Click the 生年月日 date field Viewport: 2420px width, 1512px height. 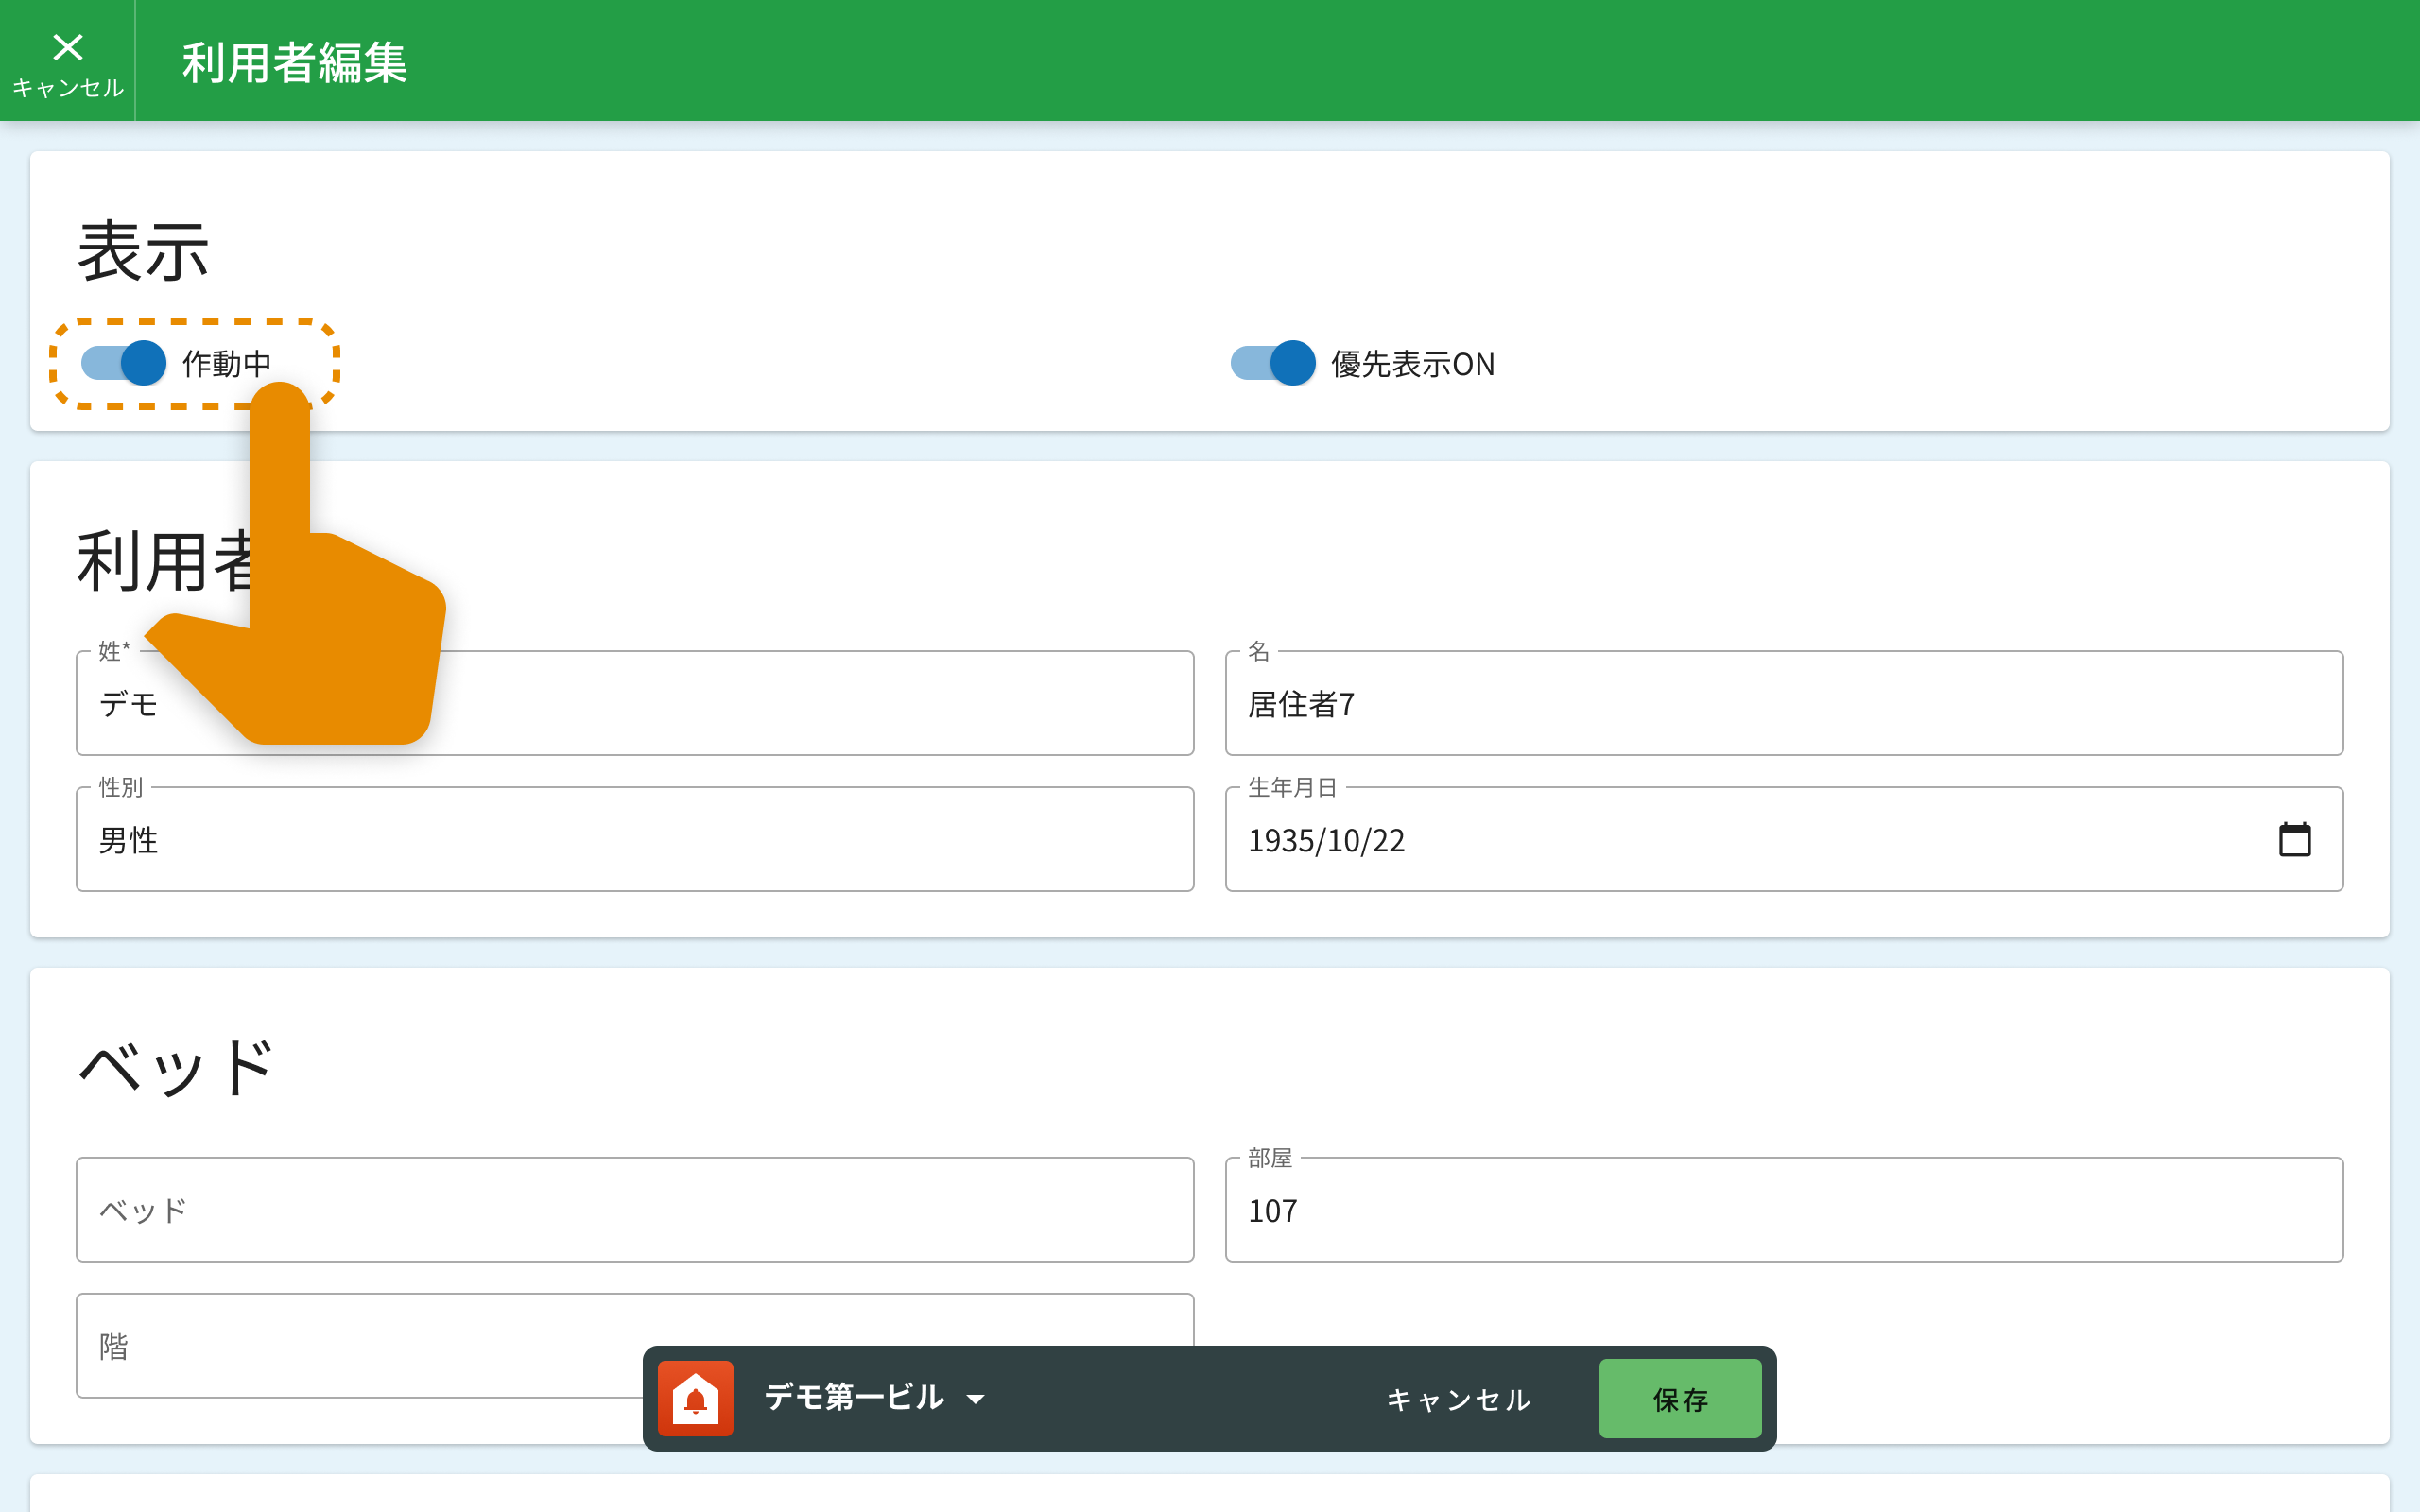pos(1700,840)
